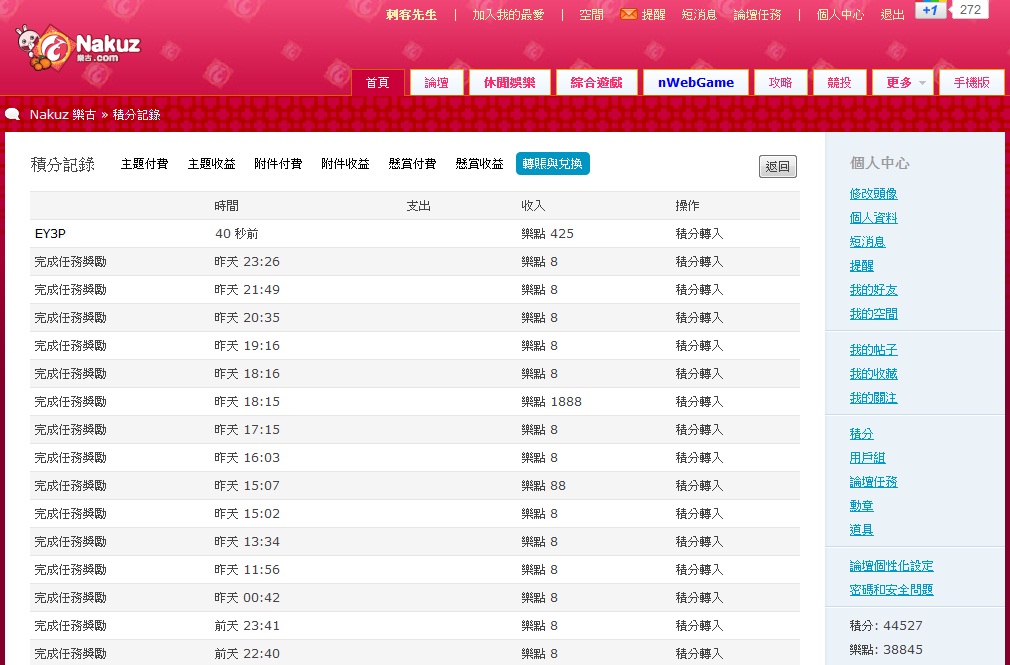
Task: Open the 首頁 tab
Action: pos(377,82)
